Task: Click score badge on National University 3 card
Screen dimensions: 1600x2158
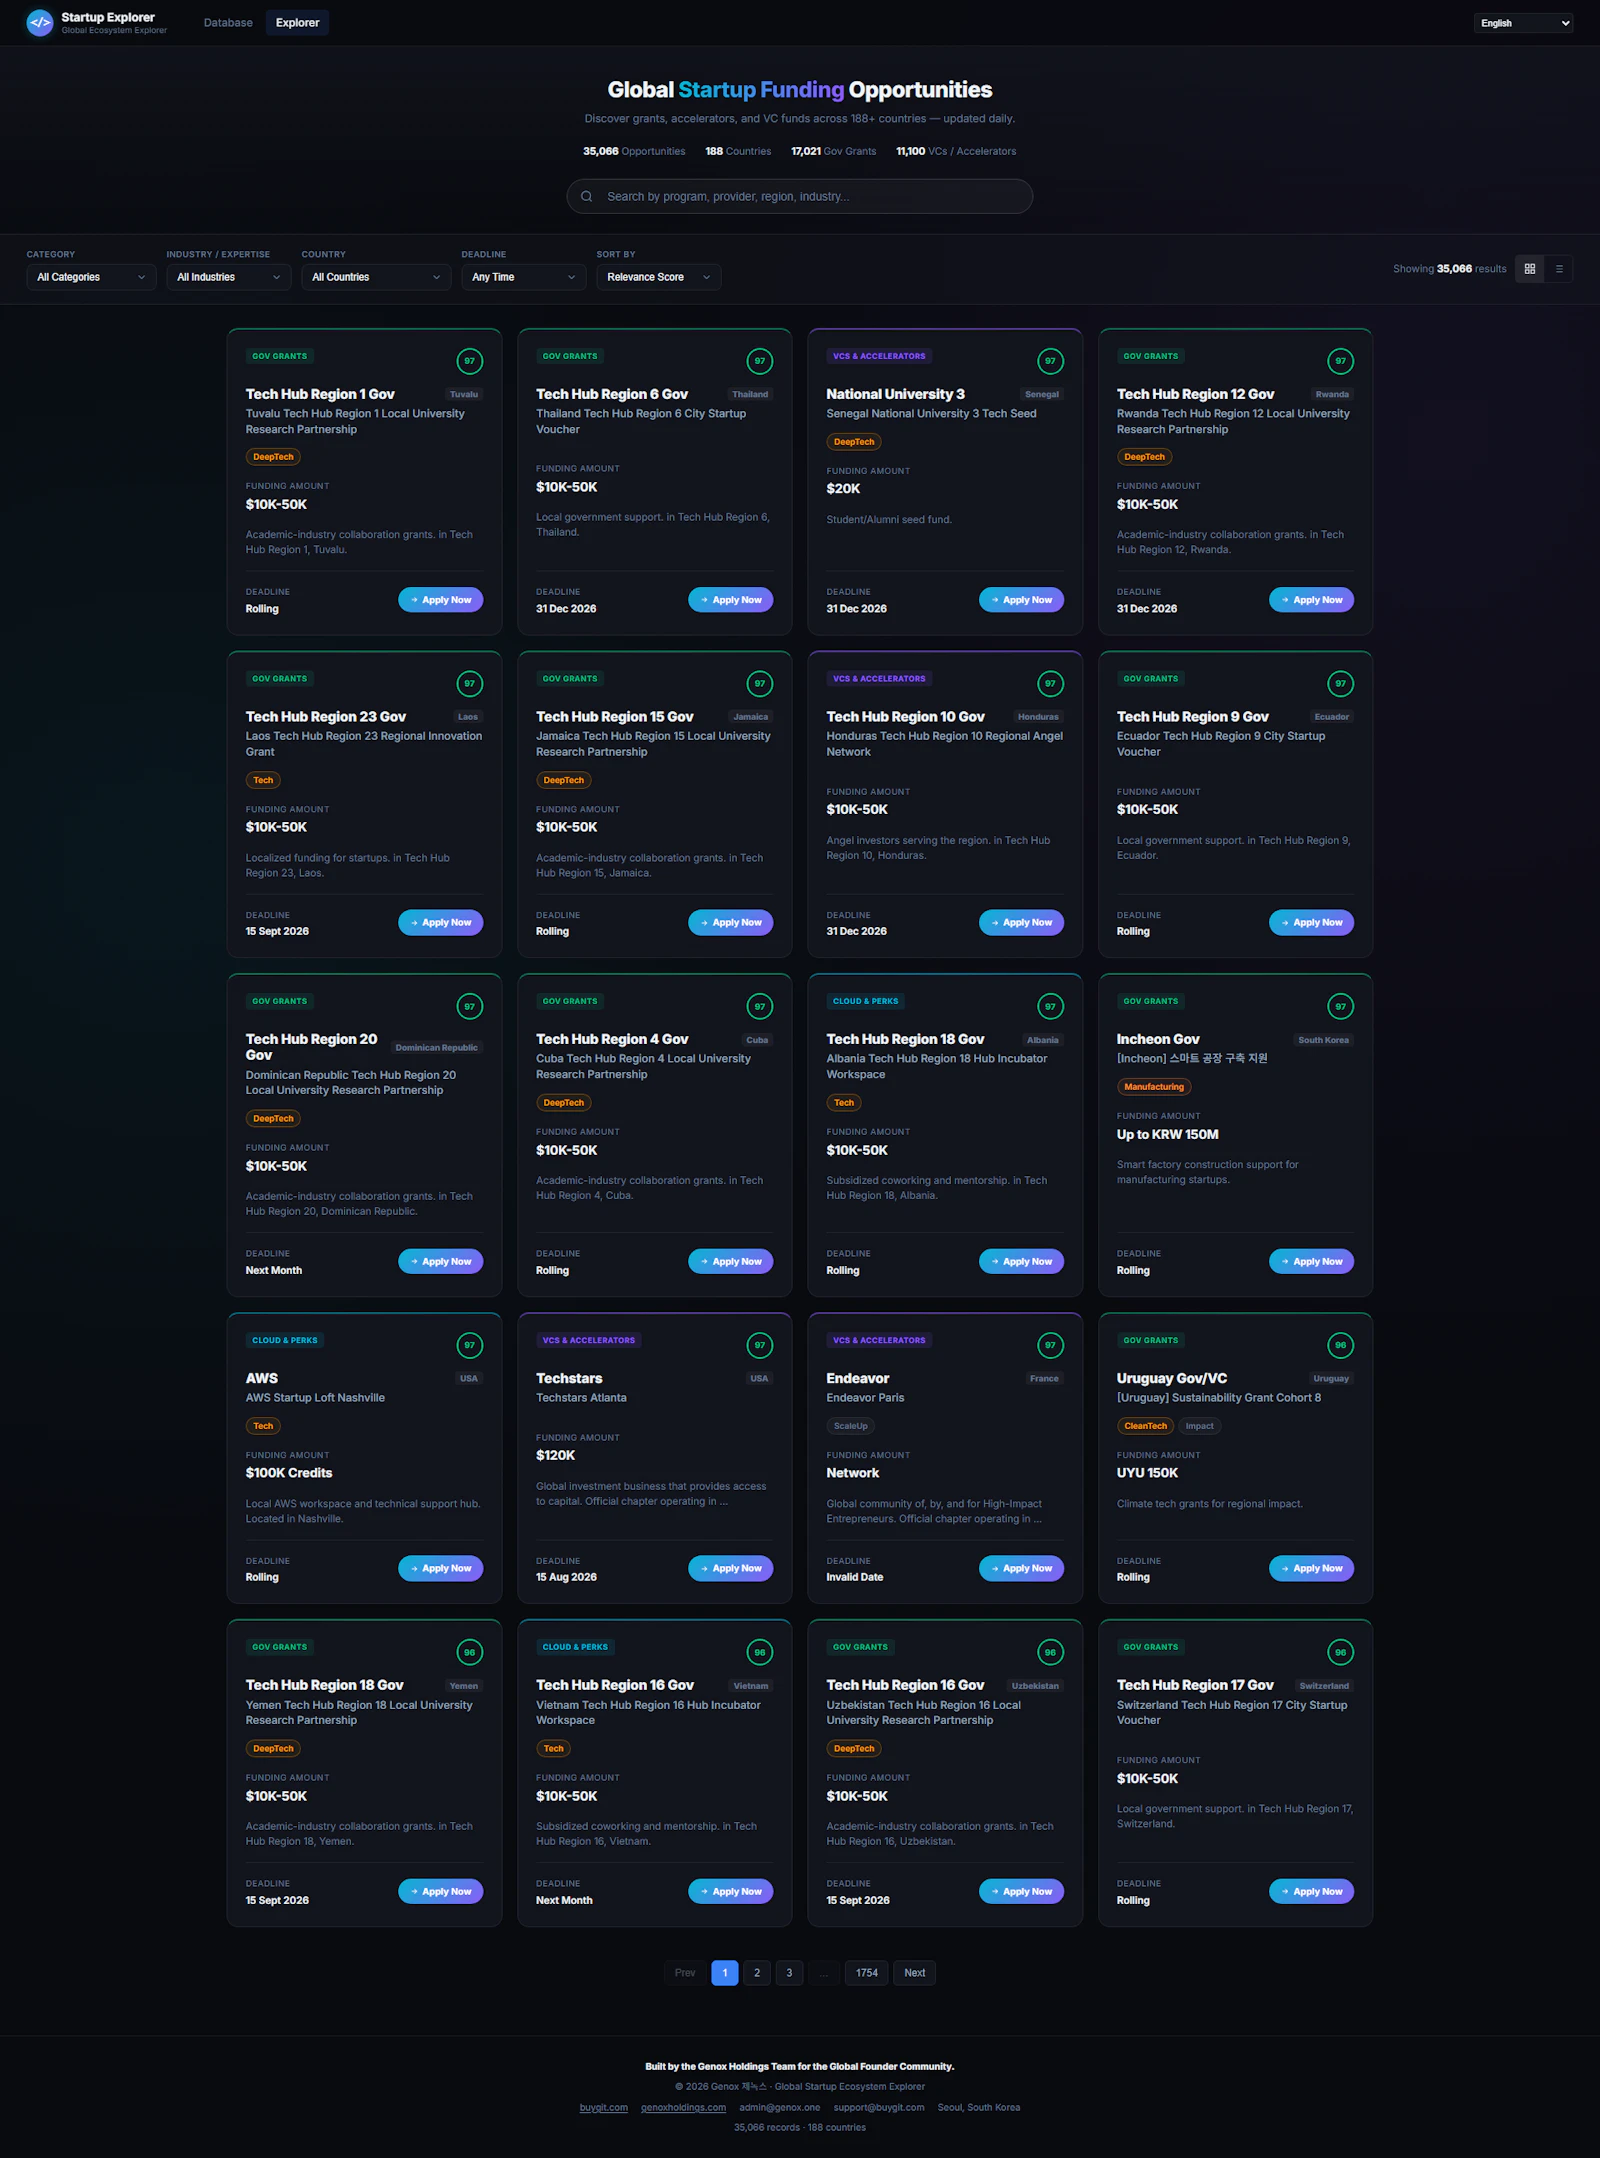Action: (x=1050, y=361)
